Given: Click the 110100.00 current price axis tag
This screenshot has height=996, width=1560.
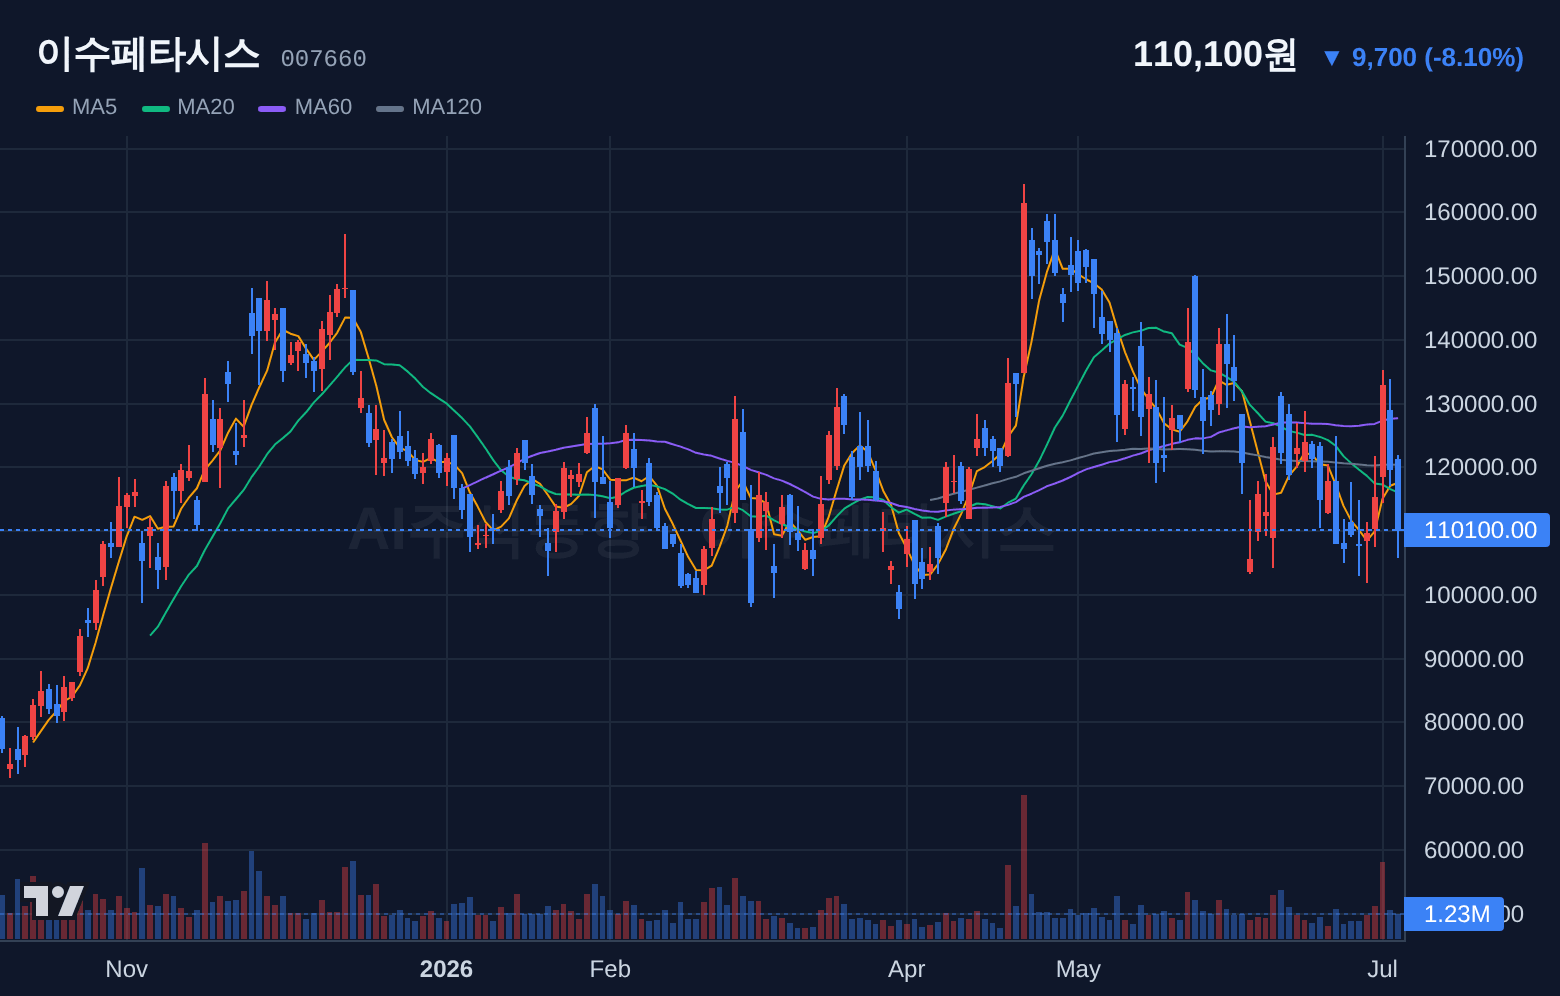Looking at the screenshot, I should pos(1478,530).
